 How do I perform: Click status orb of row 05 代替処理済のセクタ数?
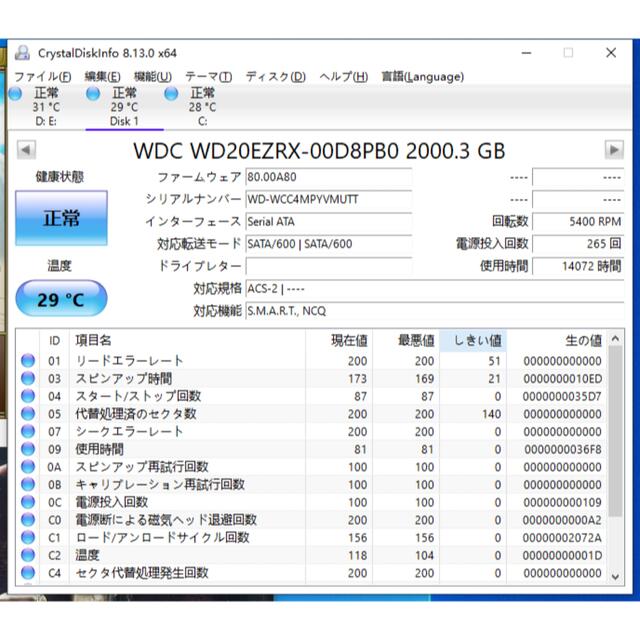pyautogui.click(x=28, y=413)
